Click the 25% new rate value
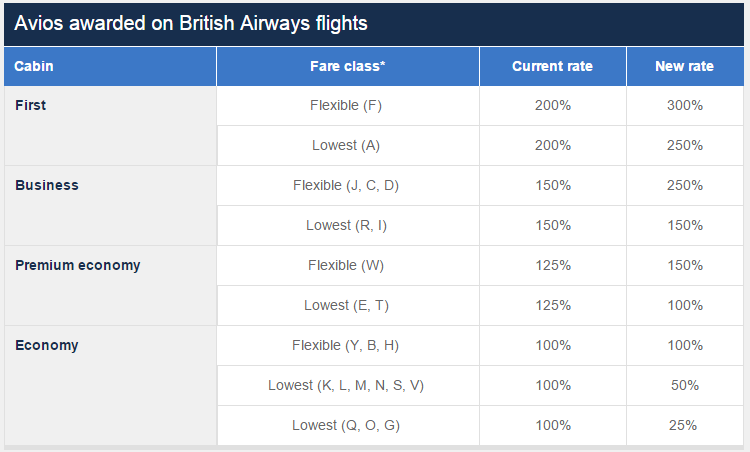This screenshot has height=452, width=750. (684, 425)
